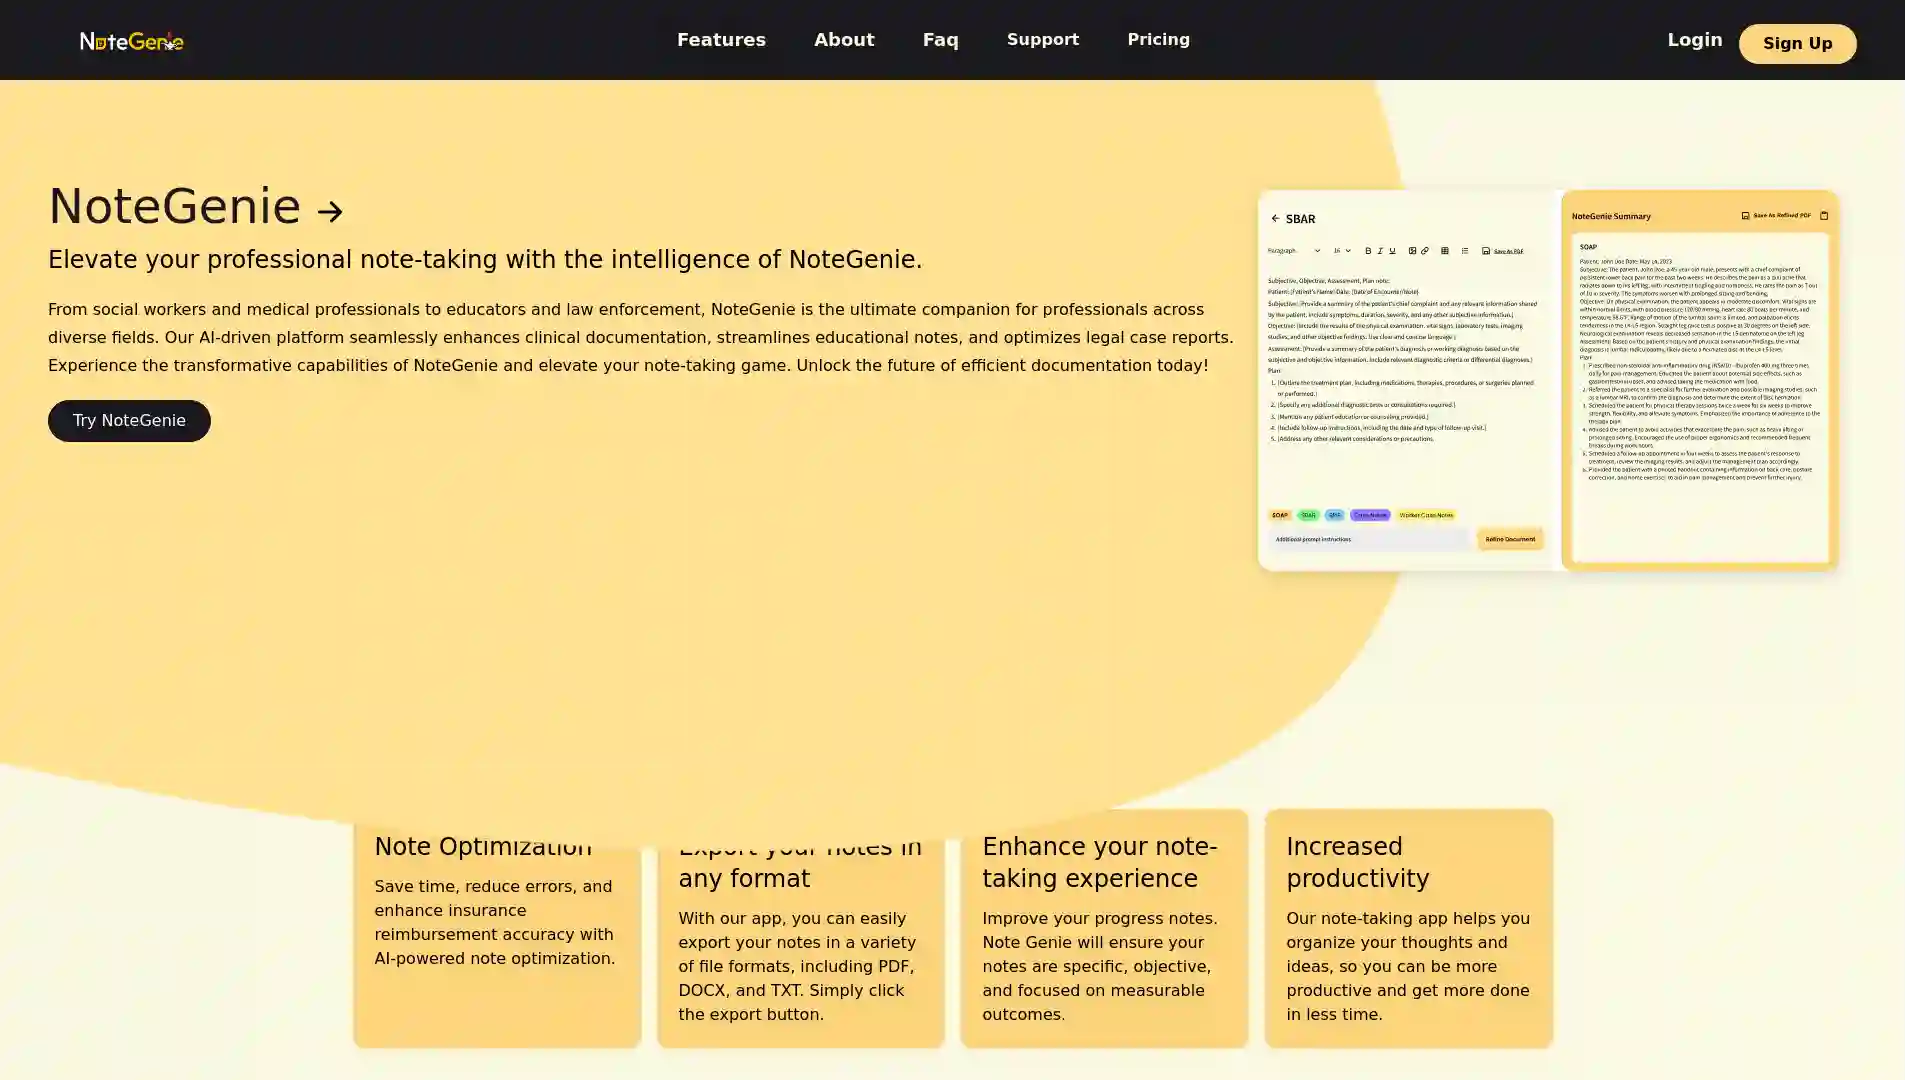Select the Increased productivity card heading

tap(1357, 863)
